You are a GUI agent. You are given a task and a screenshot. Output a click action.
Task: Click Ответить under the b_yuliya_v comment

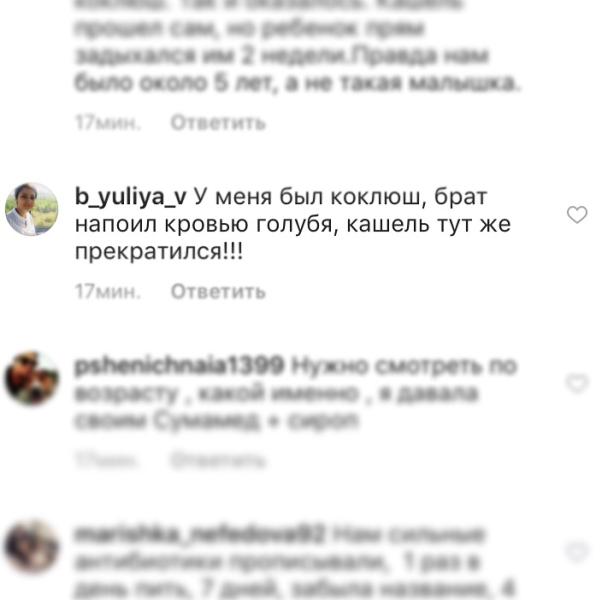pyautogui.click(x=218, y=291)
